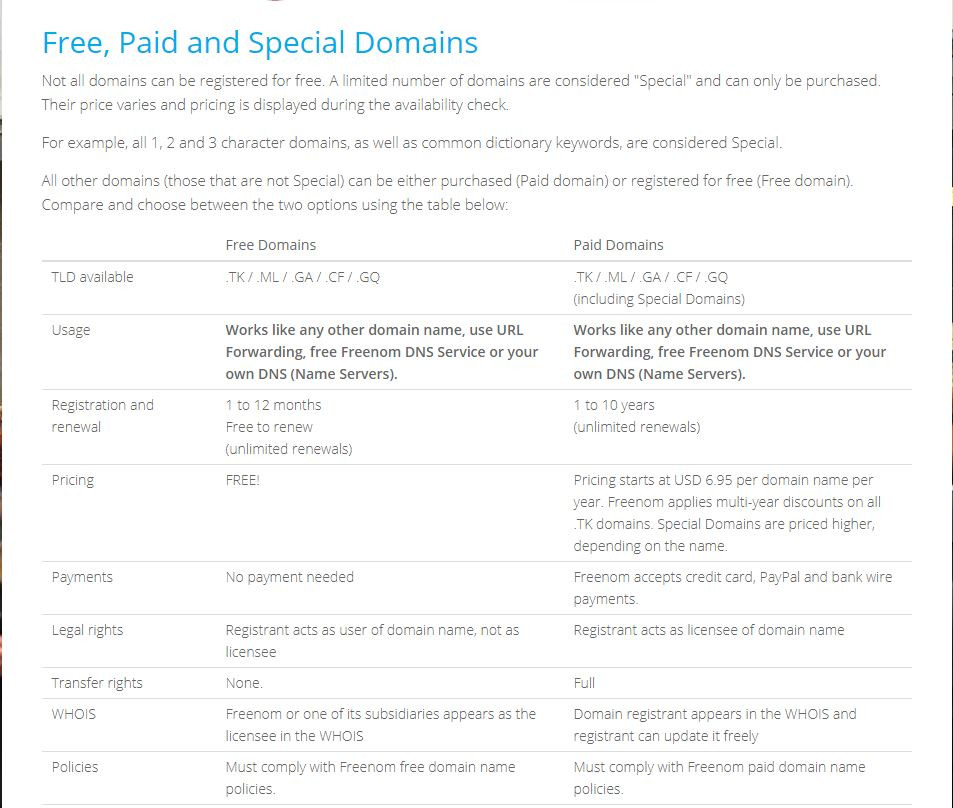This screenshot has width=953, height=808.
Task: Click the 'No payment needed' cell
Action: pos(289,577)
